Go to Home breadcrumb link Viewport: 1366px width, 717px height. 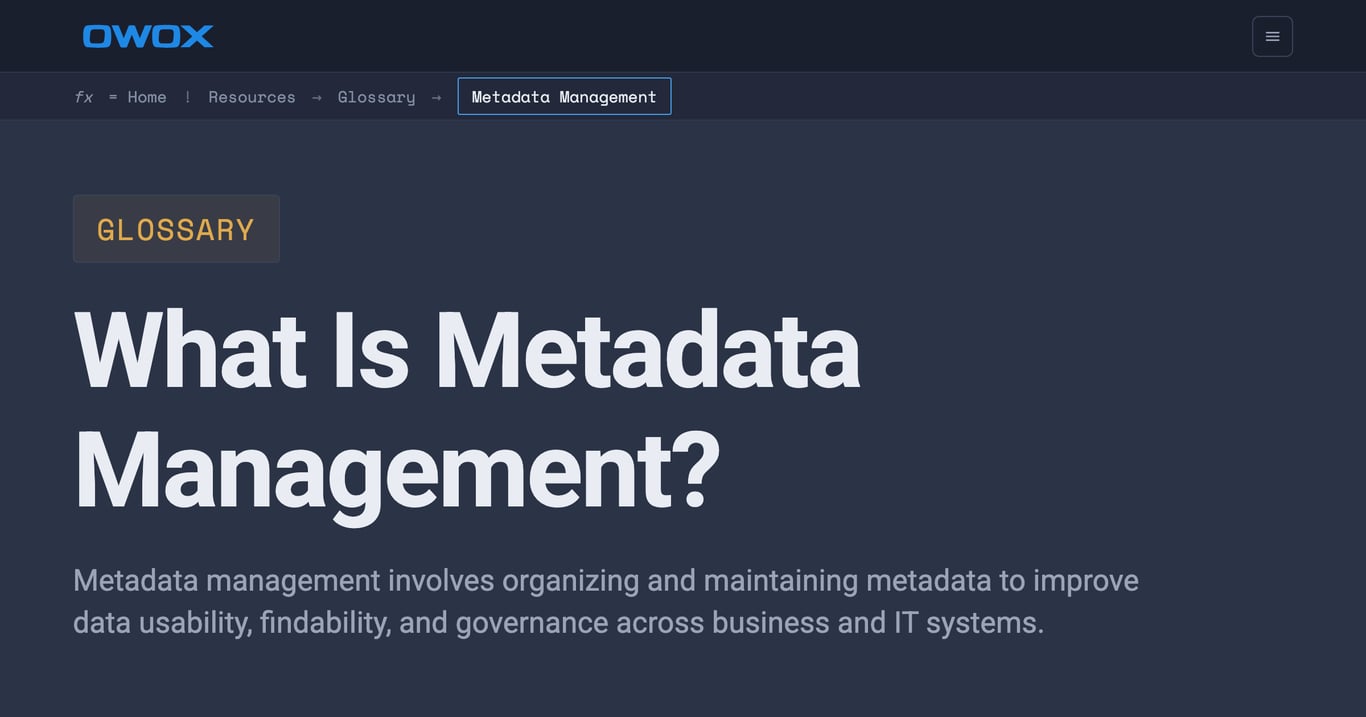tap(147, 97)
